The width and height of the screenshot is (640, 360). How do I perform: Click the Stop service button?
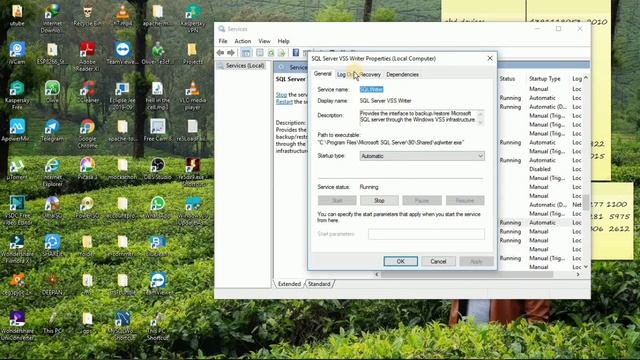pos(379,200)
